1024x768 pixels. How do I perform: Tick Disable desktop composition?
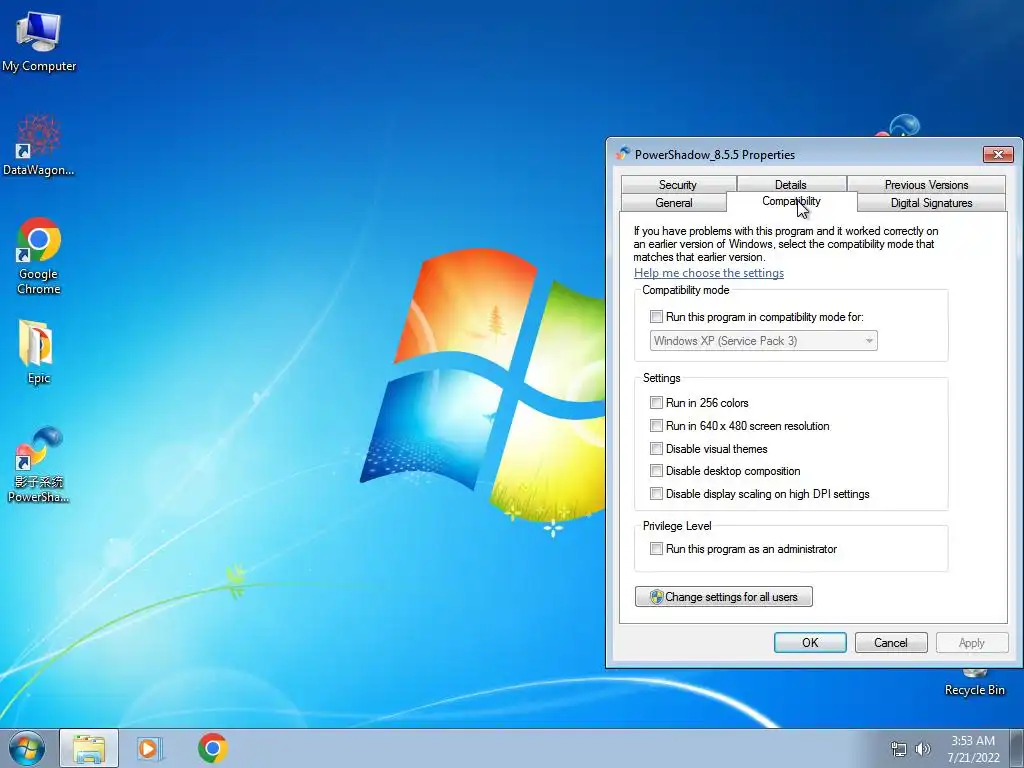pyautogui.click(x=656, y=471)
